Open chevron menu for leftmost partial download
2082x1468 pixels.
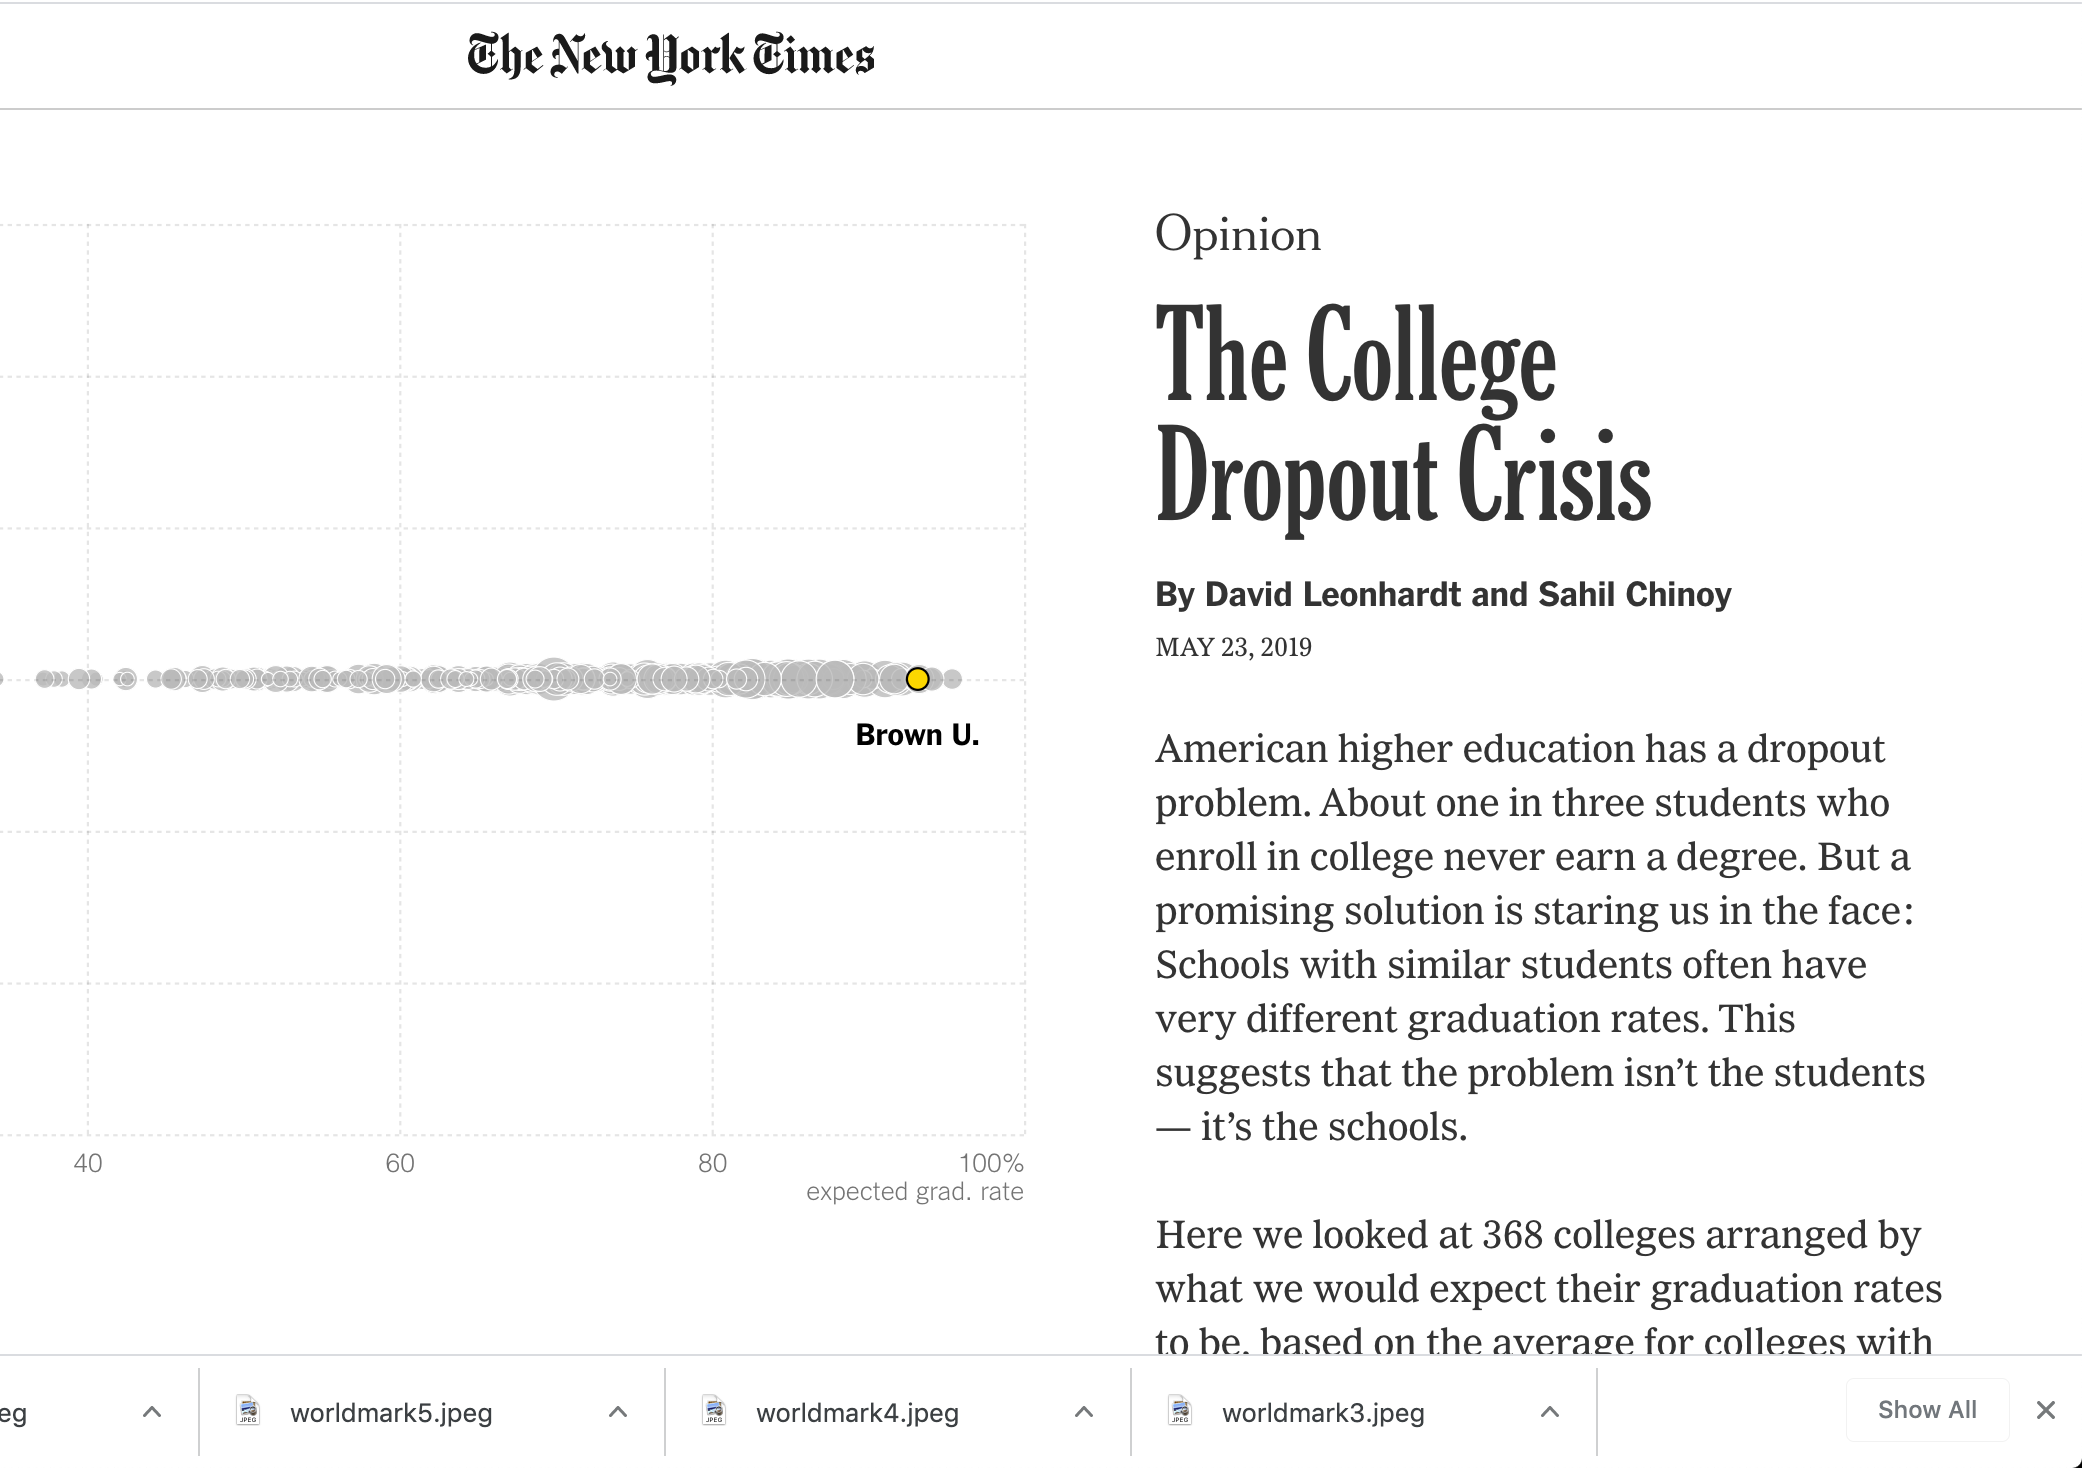pyautogui.click(x=152, y=1412)
